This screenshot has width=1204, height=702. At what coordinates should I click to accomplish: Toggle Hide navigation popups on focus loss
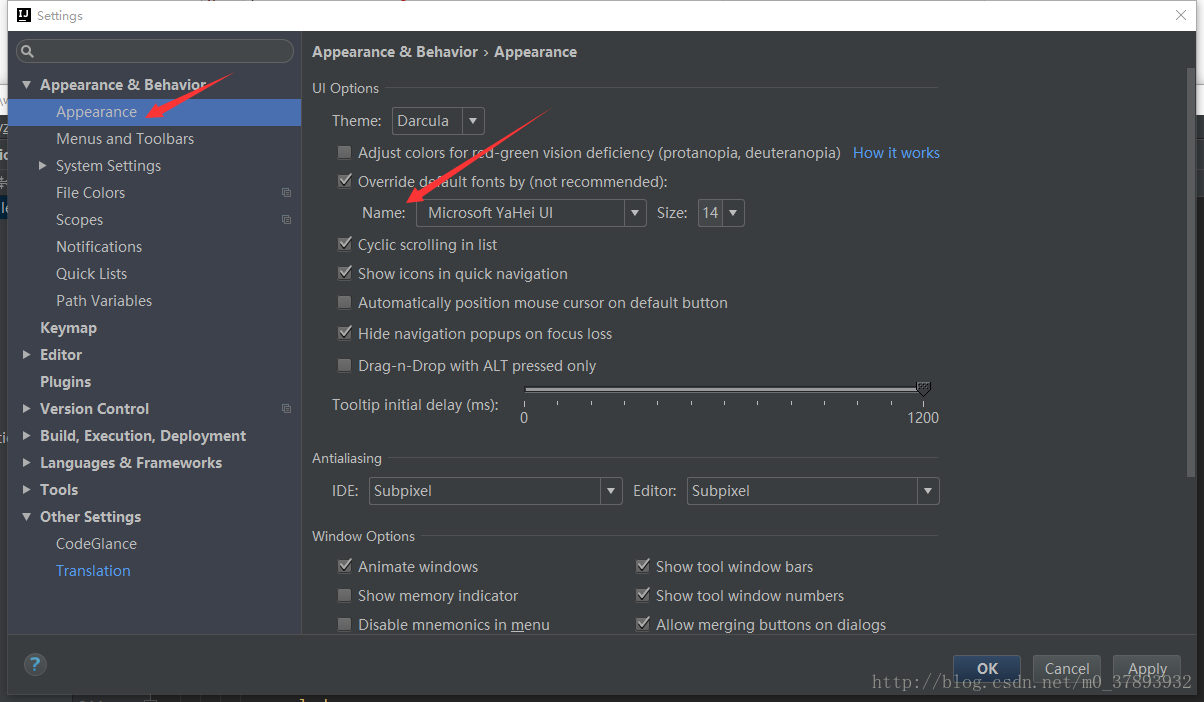pyautogui.click(x=344, y=334)
